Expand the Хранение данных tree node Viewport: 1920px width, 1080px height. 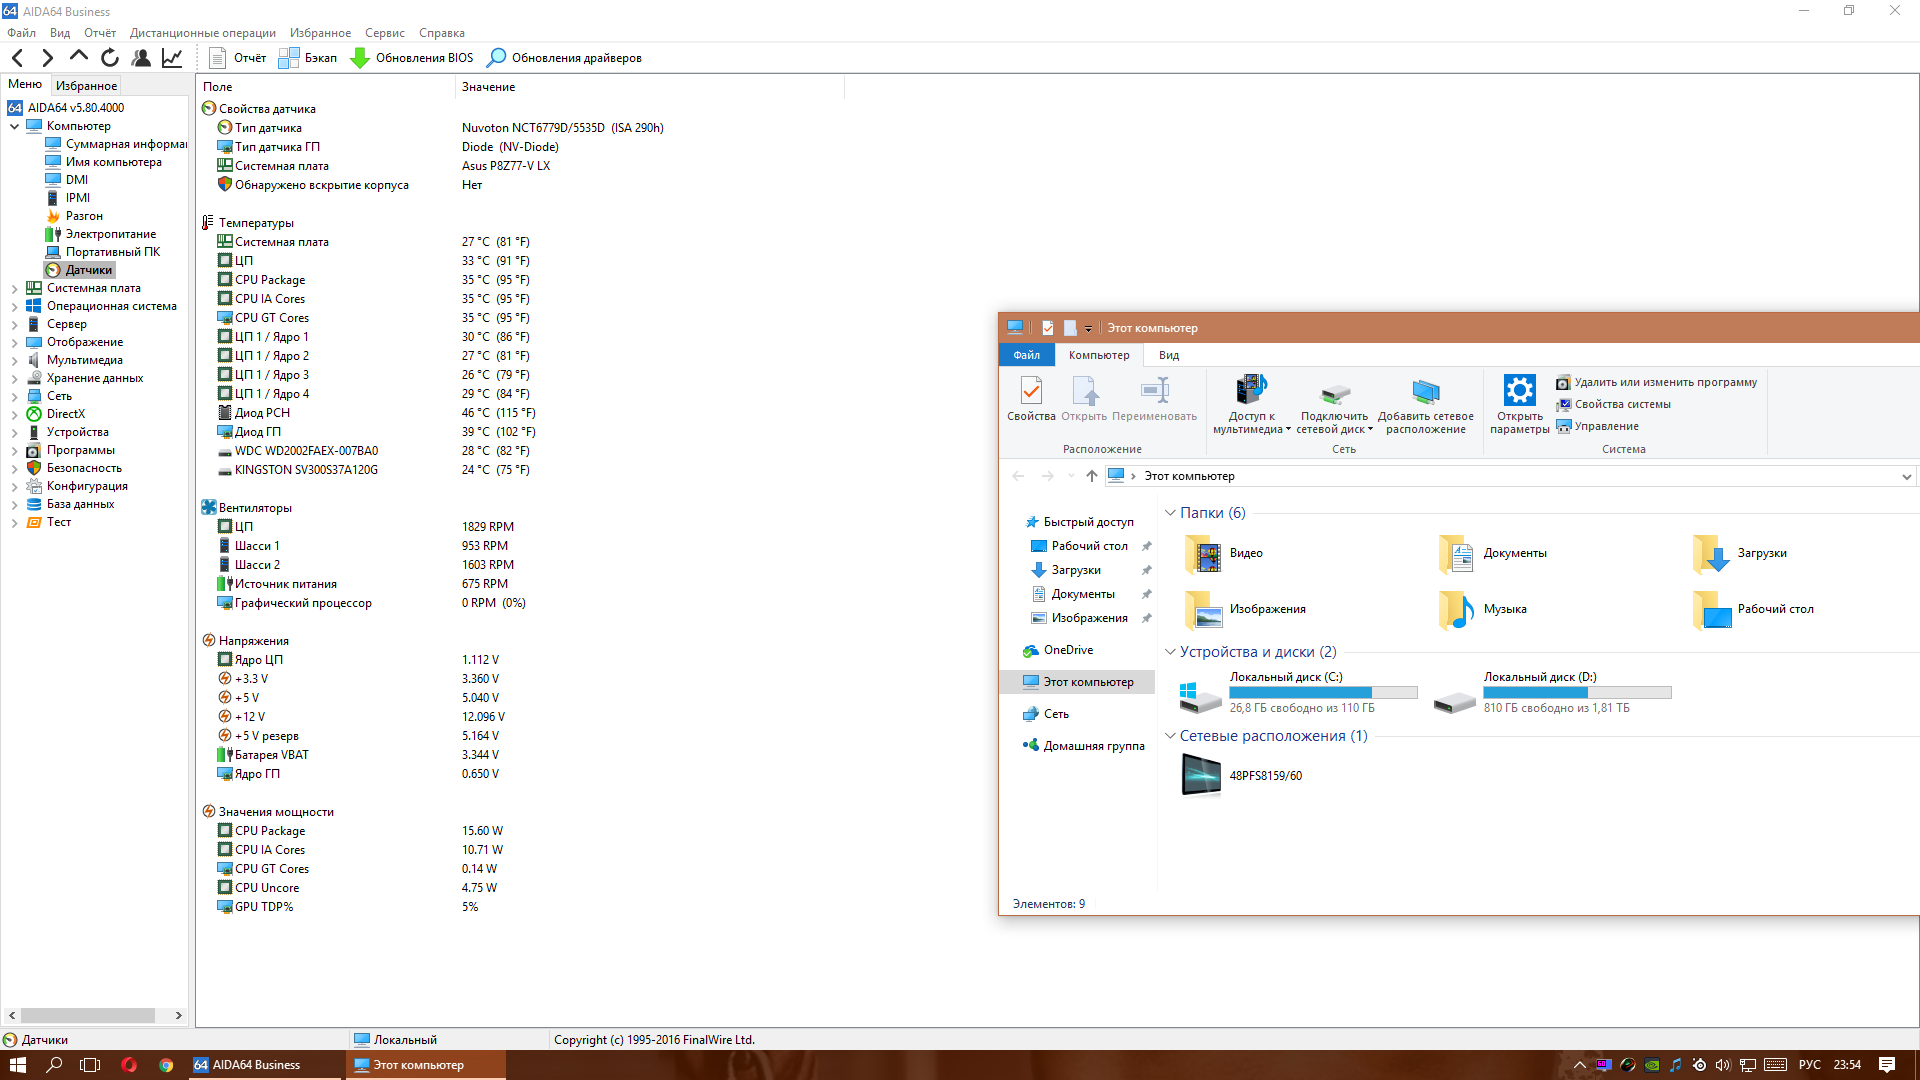click(15, 378)
